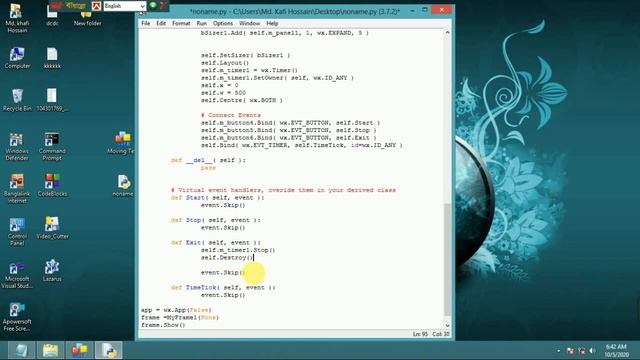Image resolution: width=640 pixels, height=360 pixels.
Task: Click the scroll up arrow in editor
Action: [447, 33]
